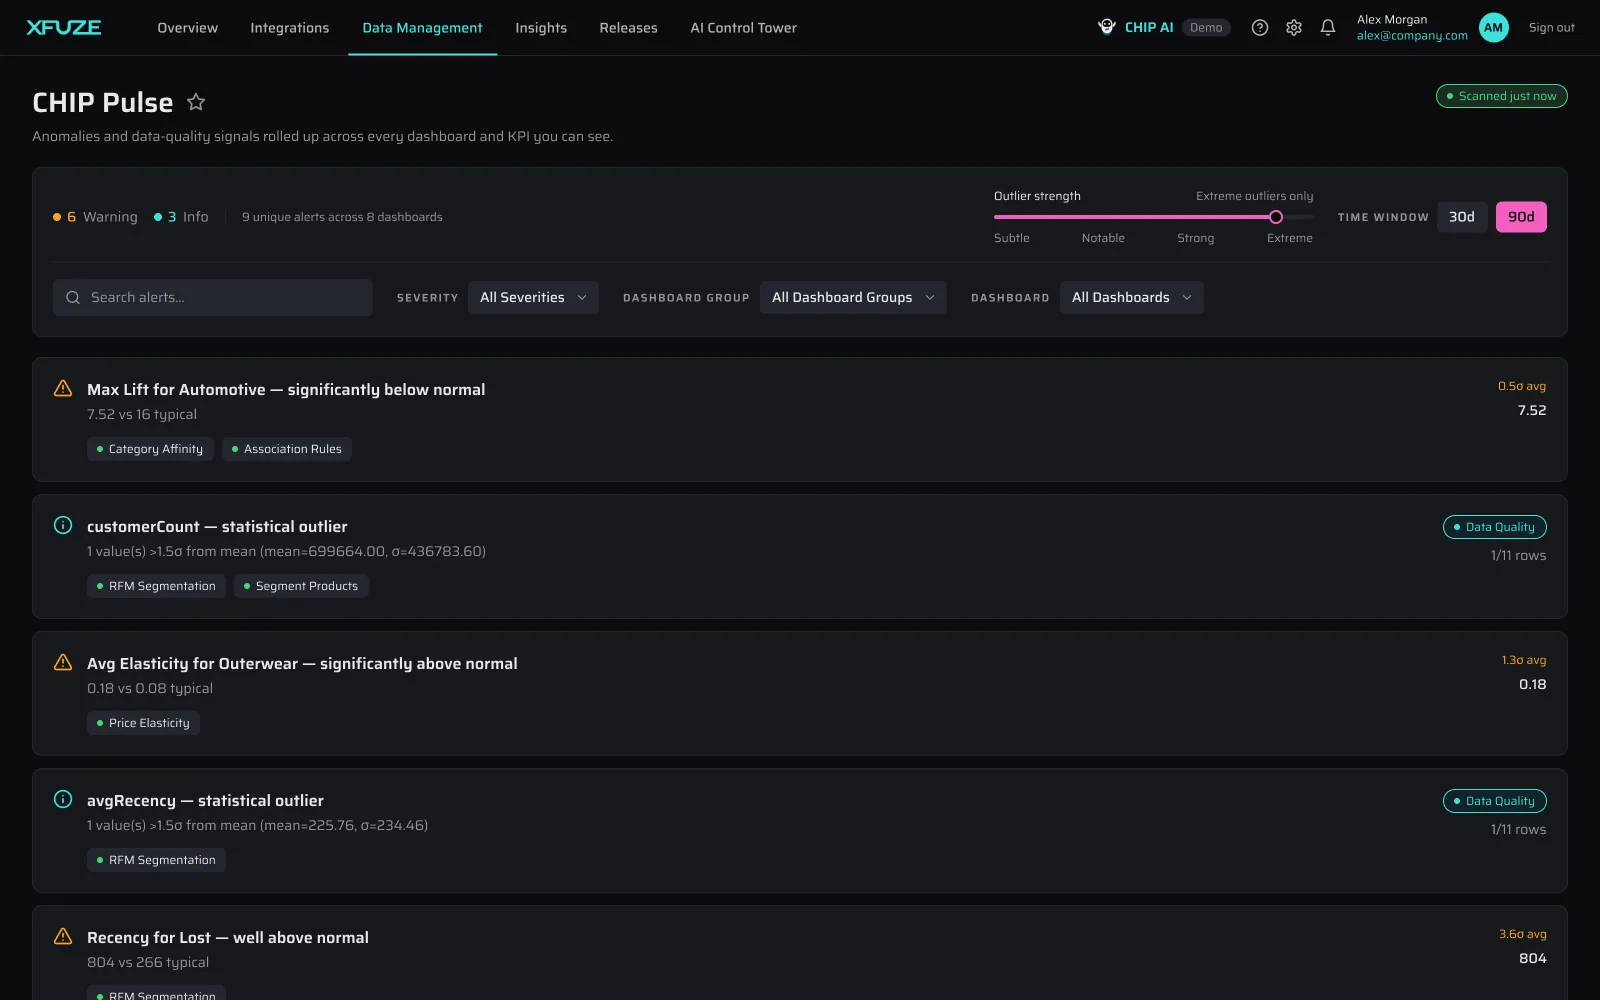
Task: Focus the Search alerts input field
Action: (x=213, y=297)
